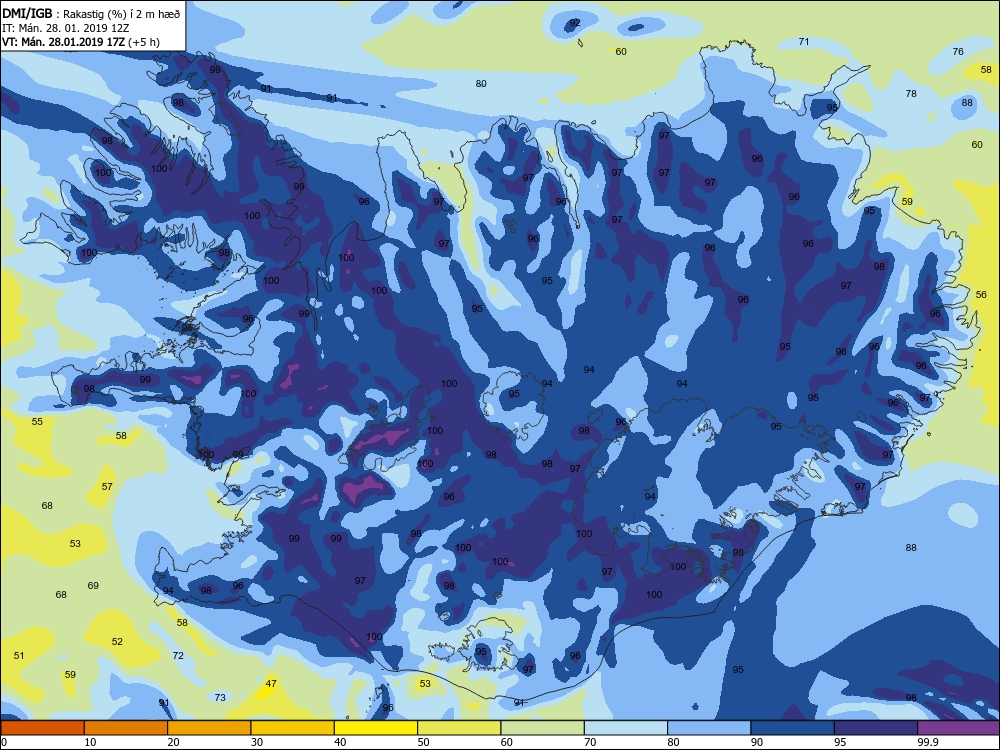Screen dimensions: 1000x750
Task: Pick the purple above-99.9 legend swatch
Action: coord(959,728)
